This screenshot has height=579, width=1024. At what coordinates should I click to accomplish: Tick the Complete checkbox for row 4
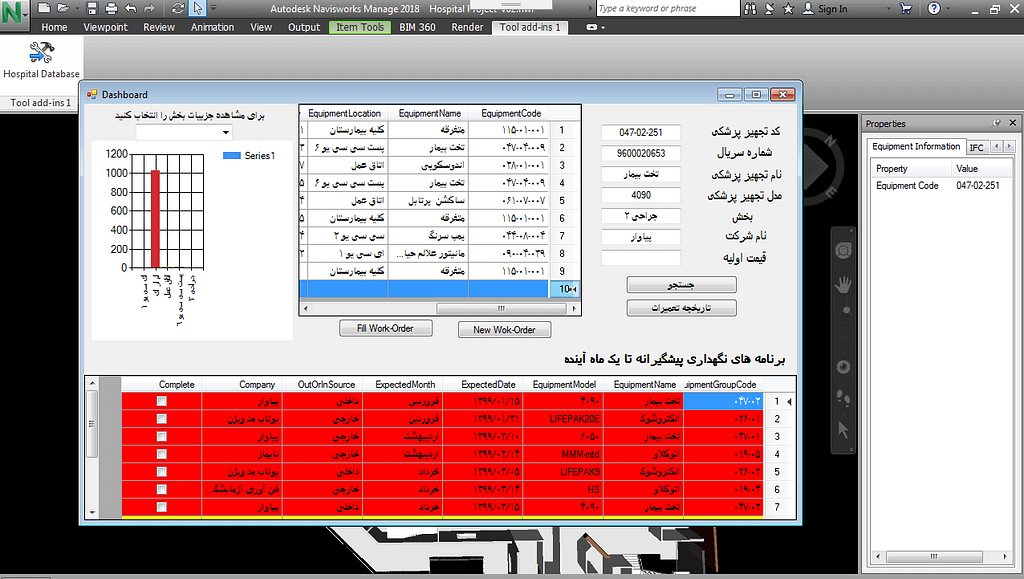pyautogui.click(x=161, y=454)
